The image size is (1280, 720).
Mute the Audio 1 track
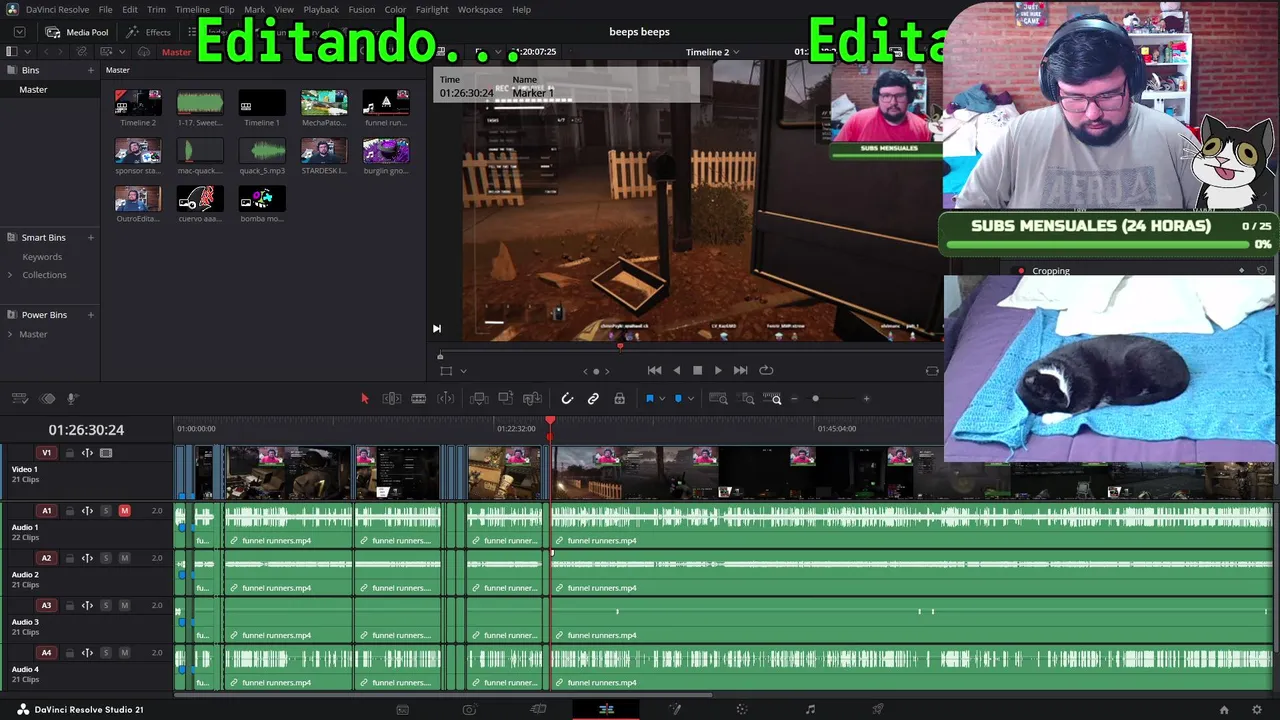click(124, 511)
